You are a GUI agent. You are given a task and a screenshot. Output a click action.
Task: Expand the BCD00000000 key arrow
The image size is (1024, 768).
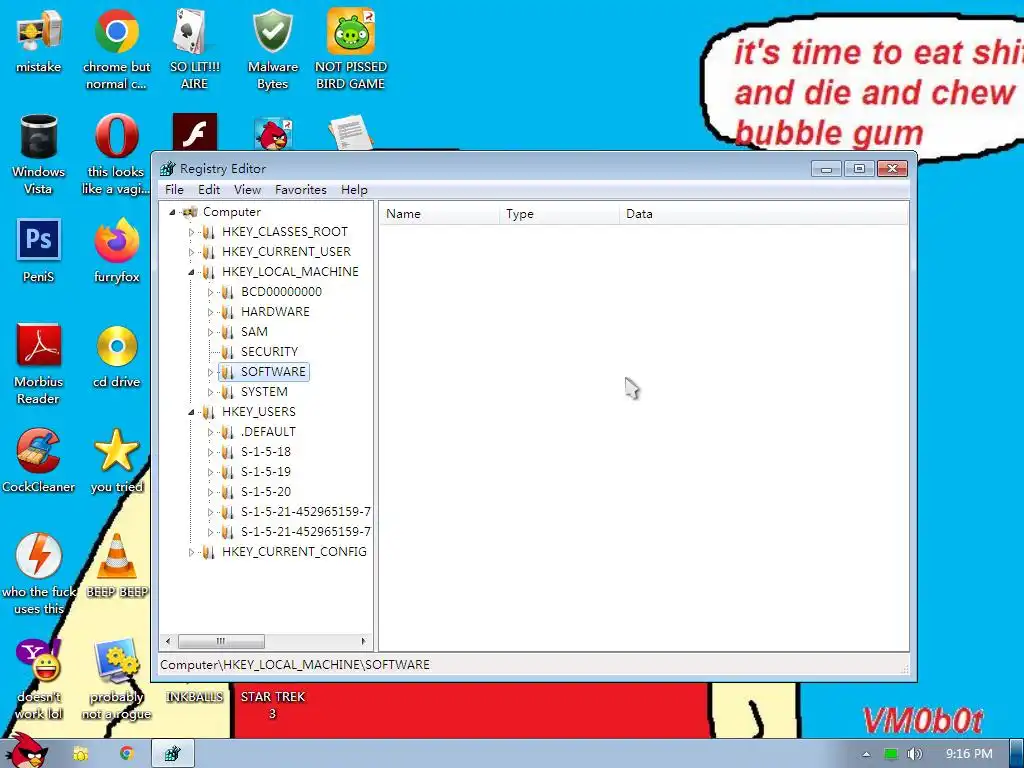210,292
